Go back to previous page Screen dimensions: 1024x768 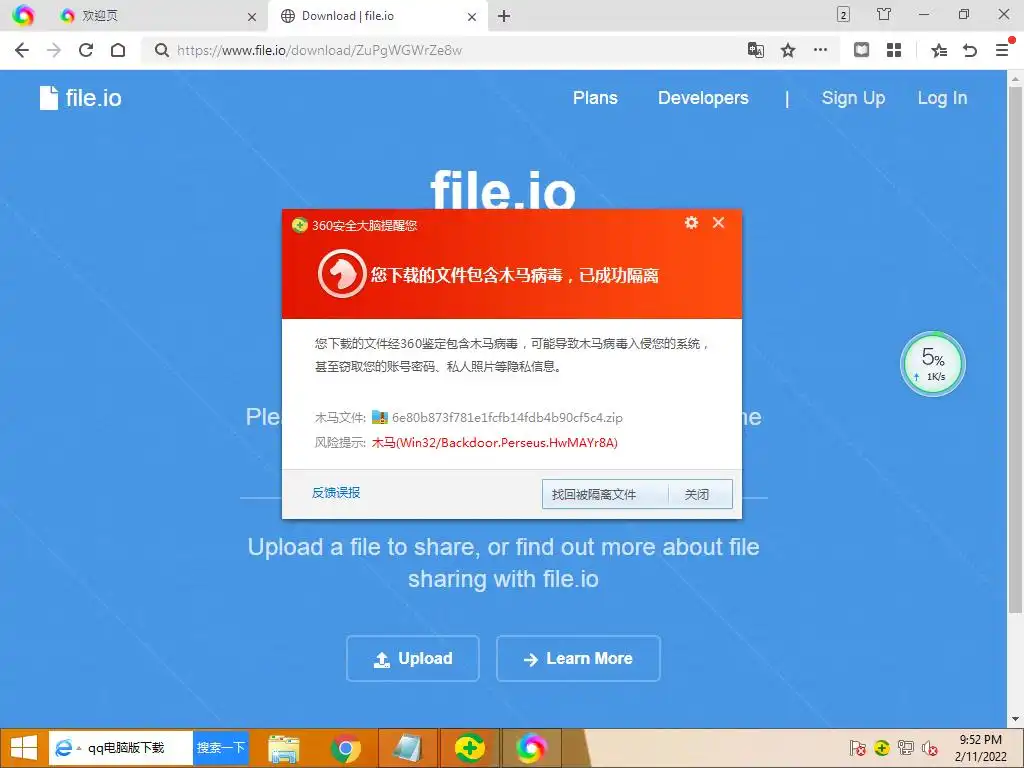click(22, 50)
